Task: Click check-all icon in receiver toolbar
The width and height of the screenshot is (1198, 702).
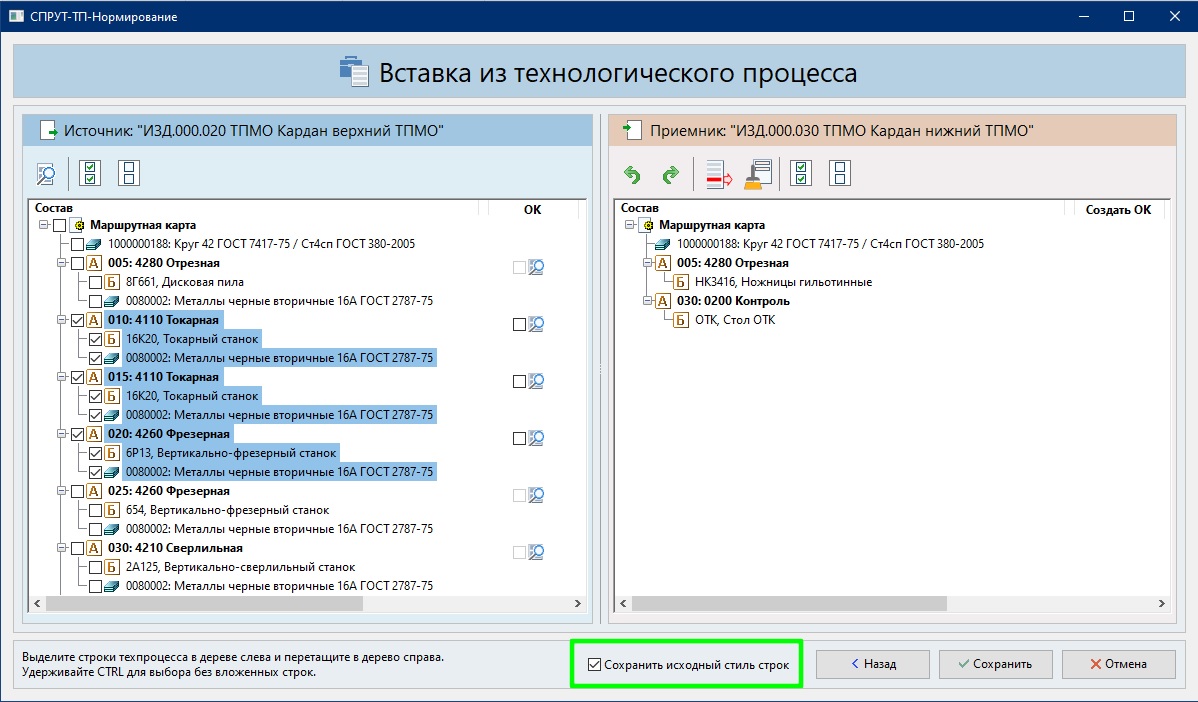Action: pos(801,175)
